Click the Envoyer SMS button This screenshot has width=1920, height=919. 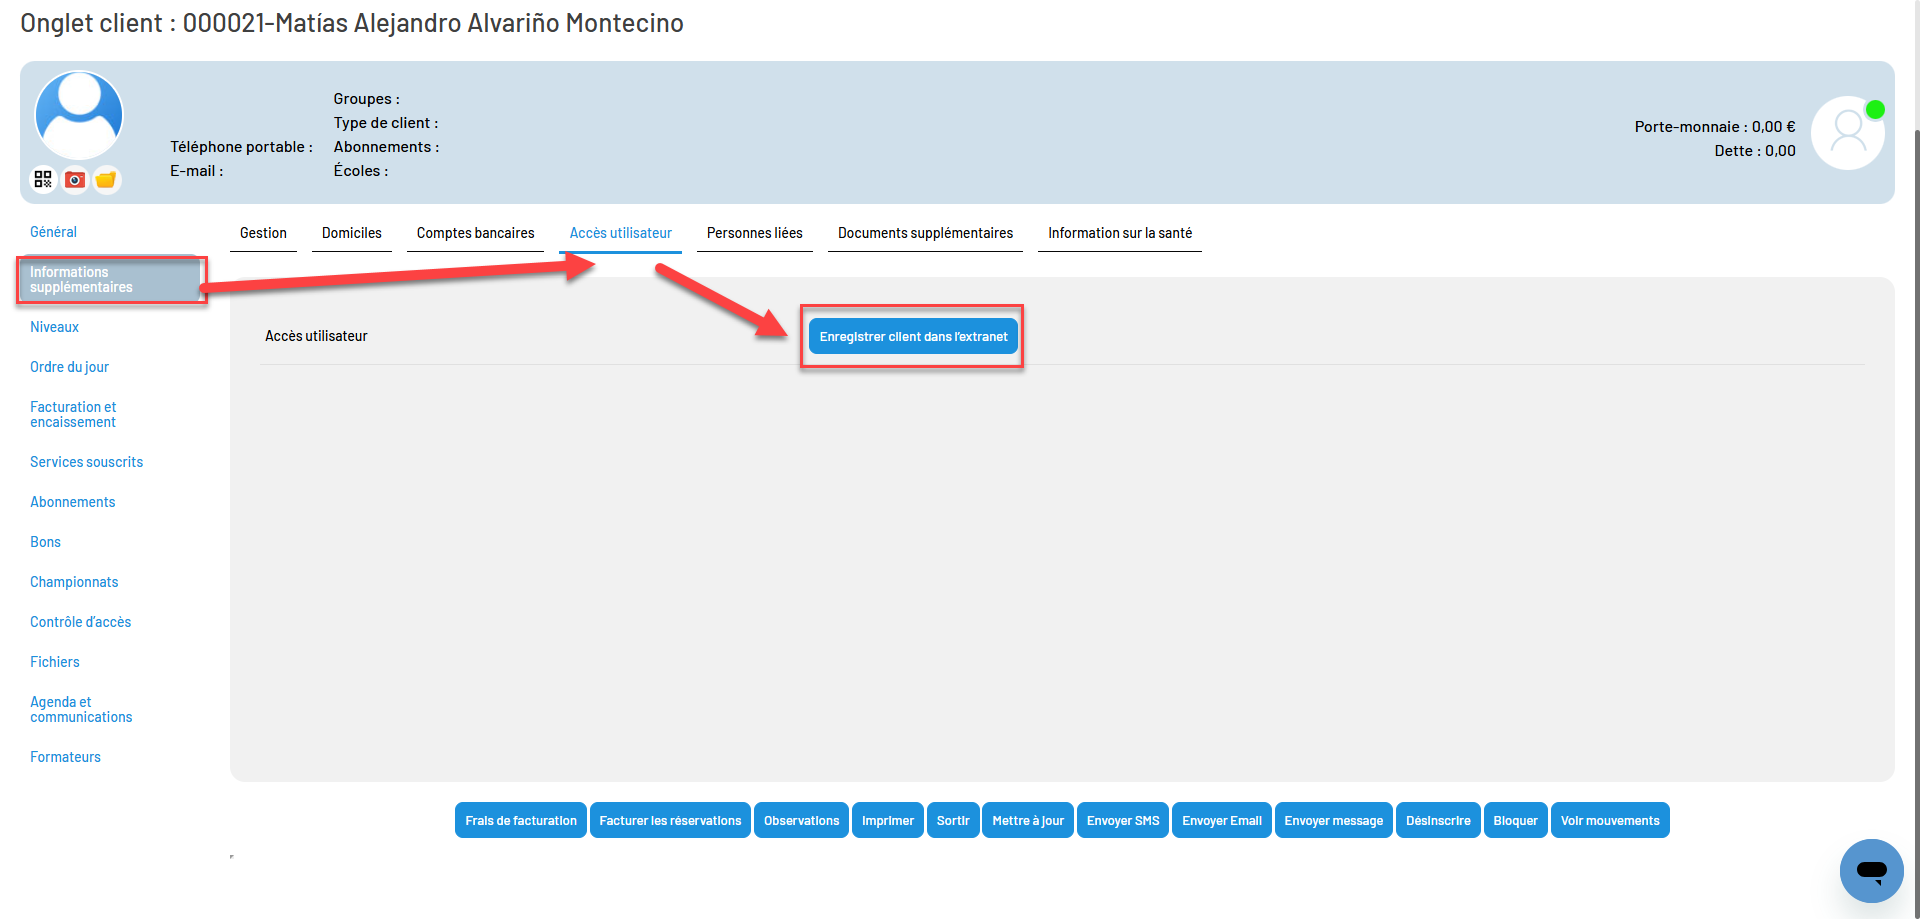(1122, 820)
